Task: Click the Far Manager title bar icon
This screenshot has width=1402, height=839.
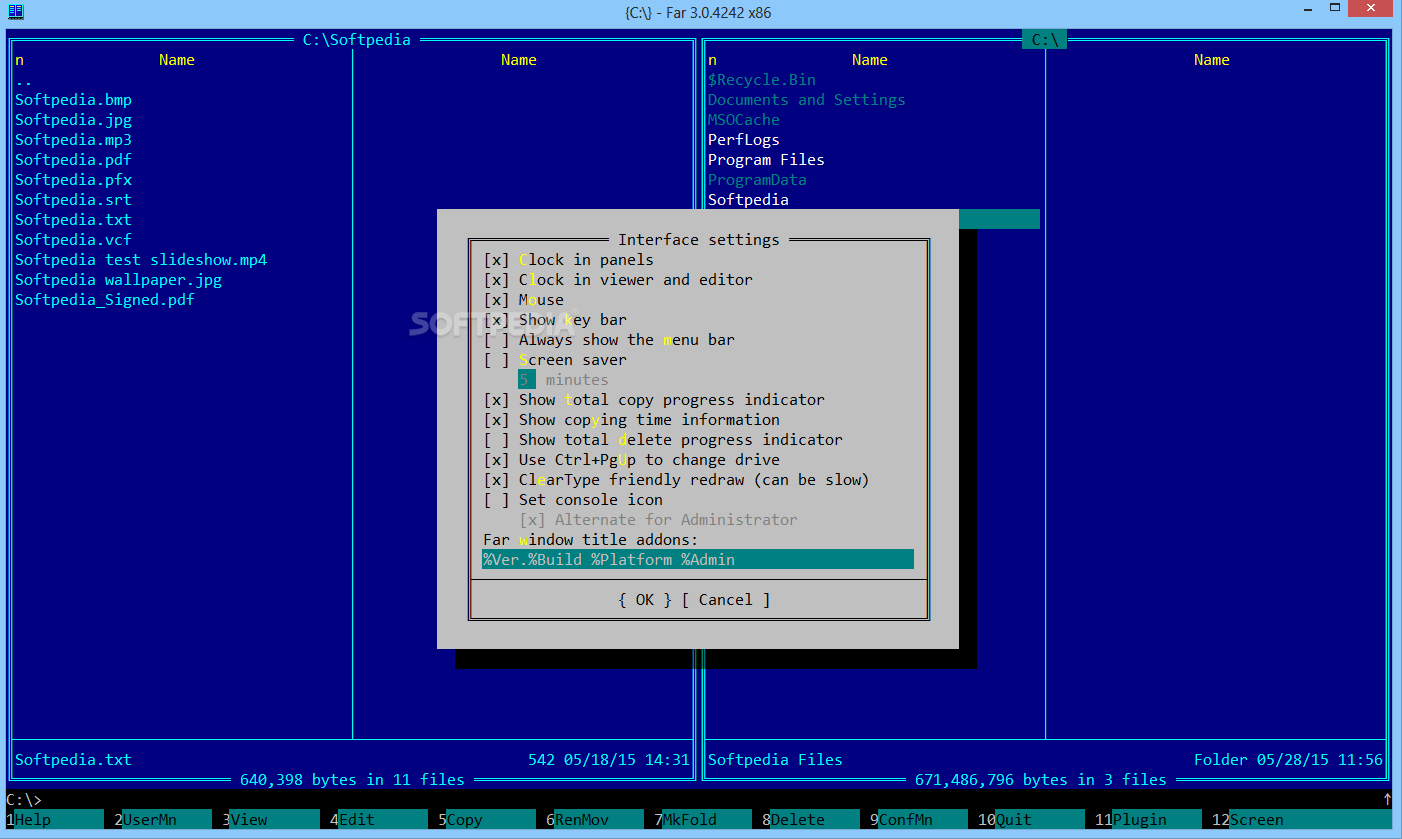Action: tap(15, 12)
